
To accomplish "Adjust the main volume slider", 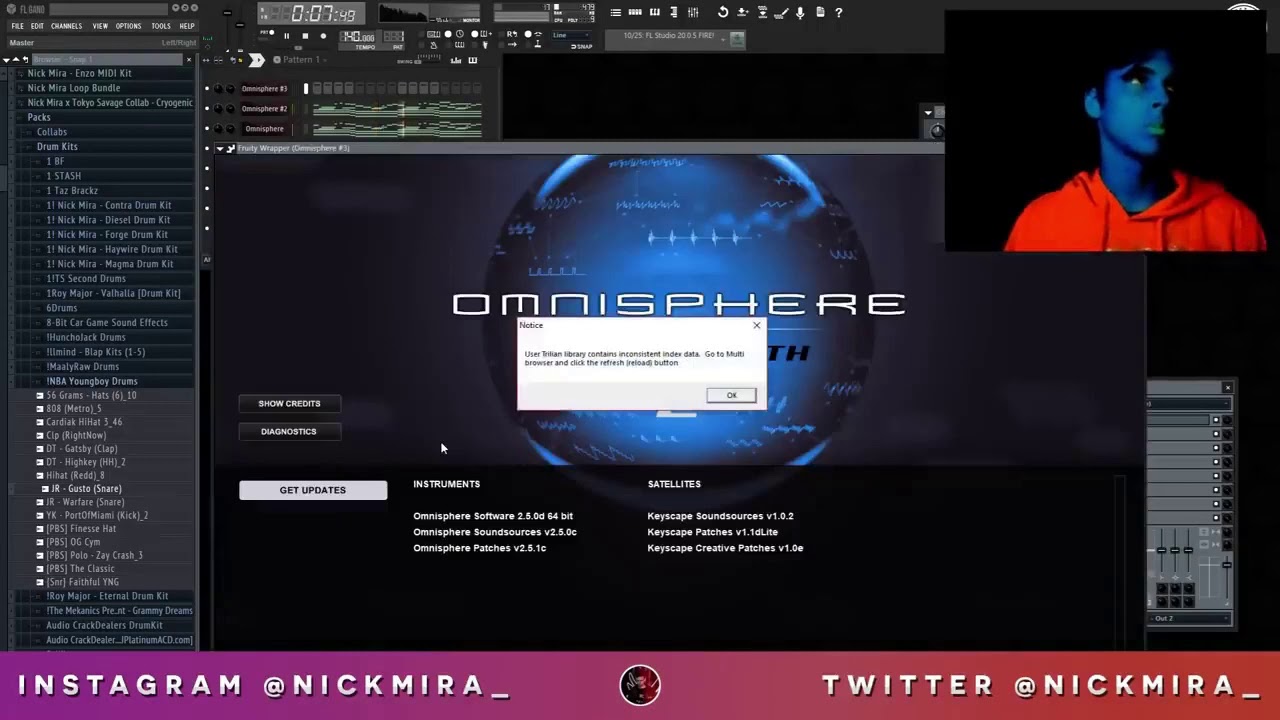I will [227, 13].
